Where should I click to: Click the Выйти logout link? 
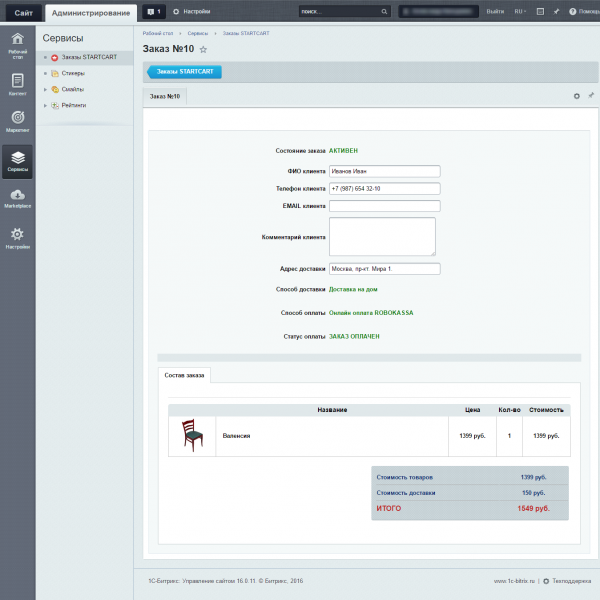(x=495, y=11)
